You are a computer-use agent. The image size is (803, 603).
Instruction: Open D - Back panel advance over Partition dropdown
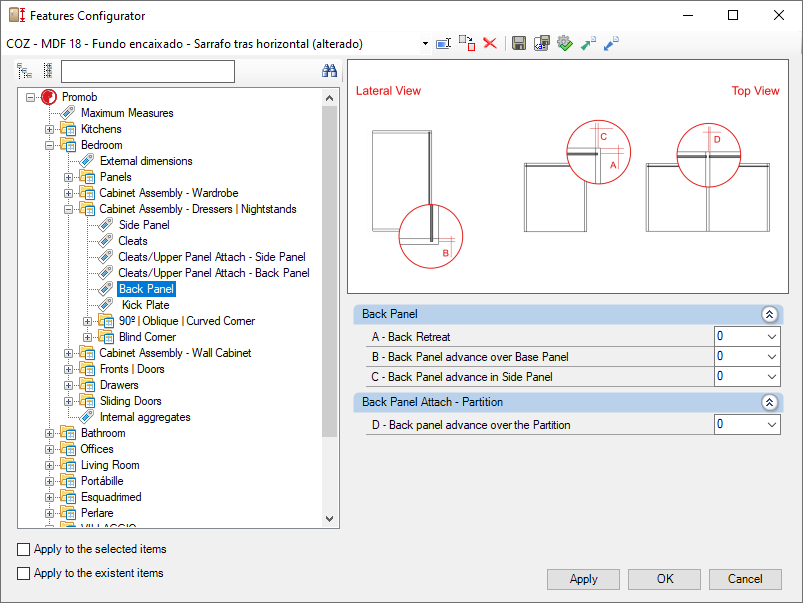[x=772, y=424]
